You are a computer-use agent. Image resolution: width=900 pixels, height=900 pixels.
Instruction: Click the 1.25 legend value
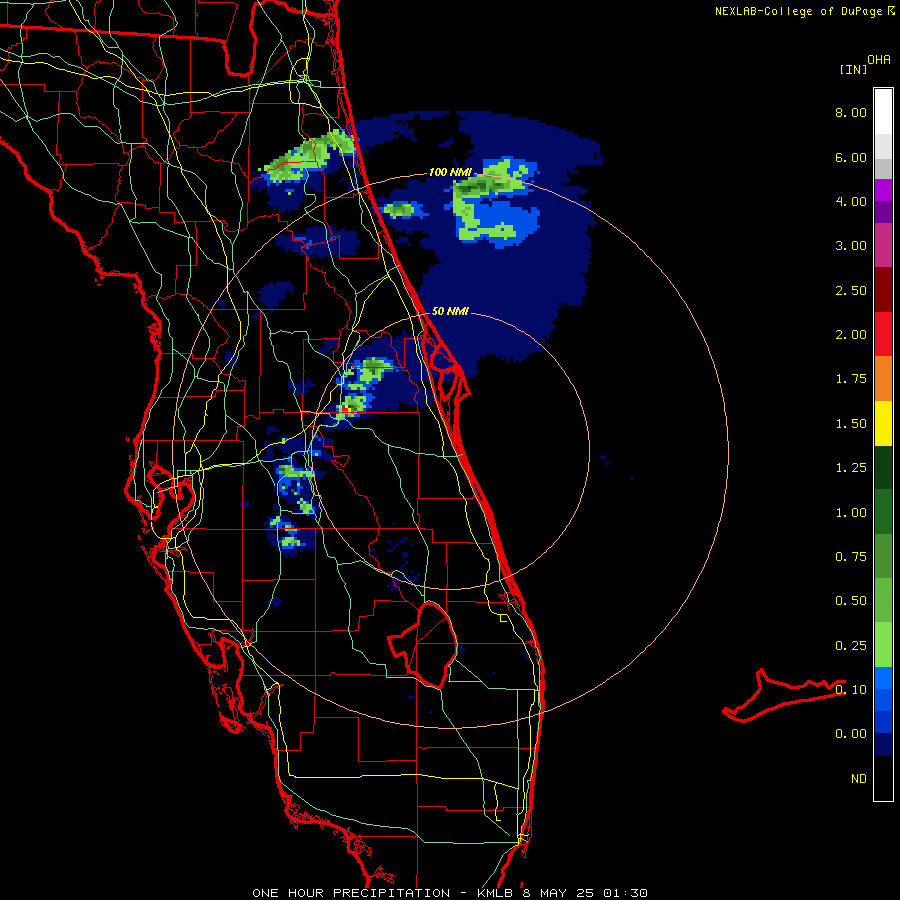(x=851, y=468)
